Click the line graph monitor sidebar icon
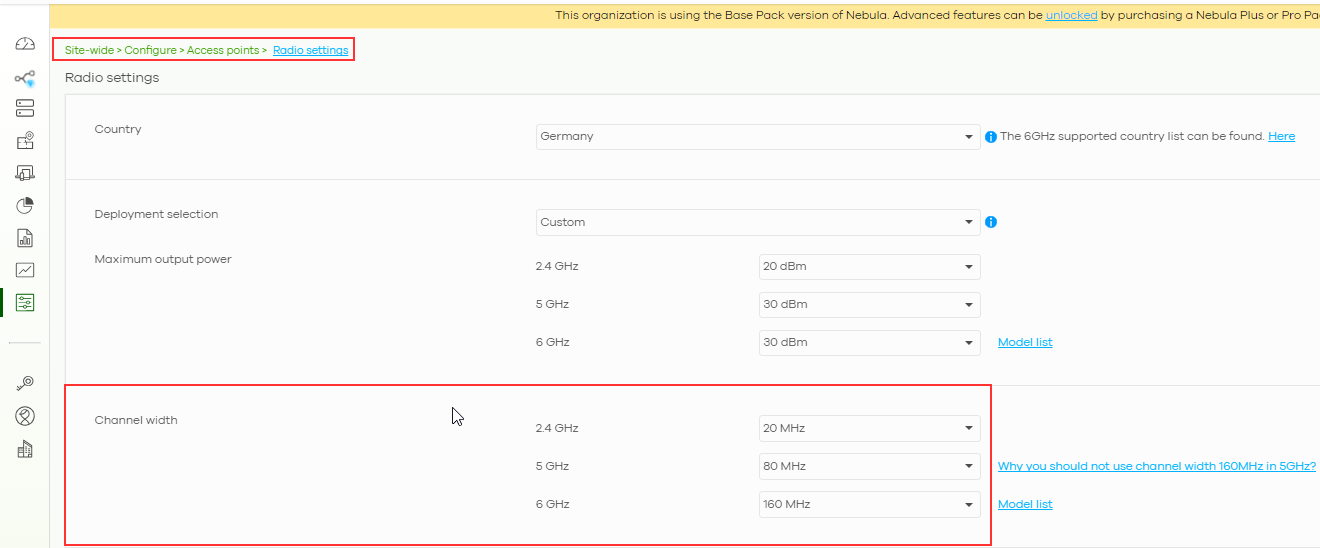The image size is (1320, 548). (x=25, y=270)
